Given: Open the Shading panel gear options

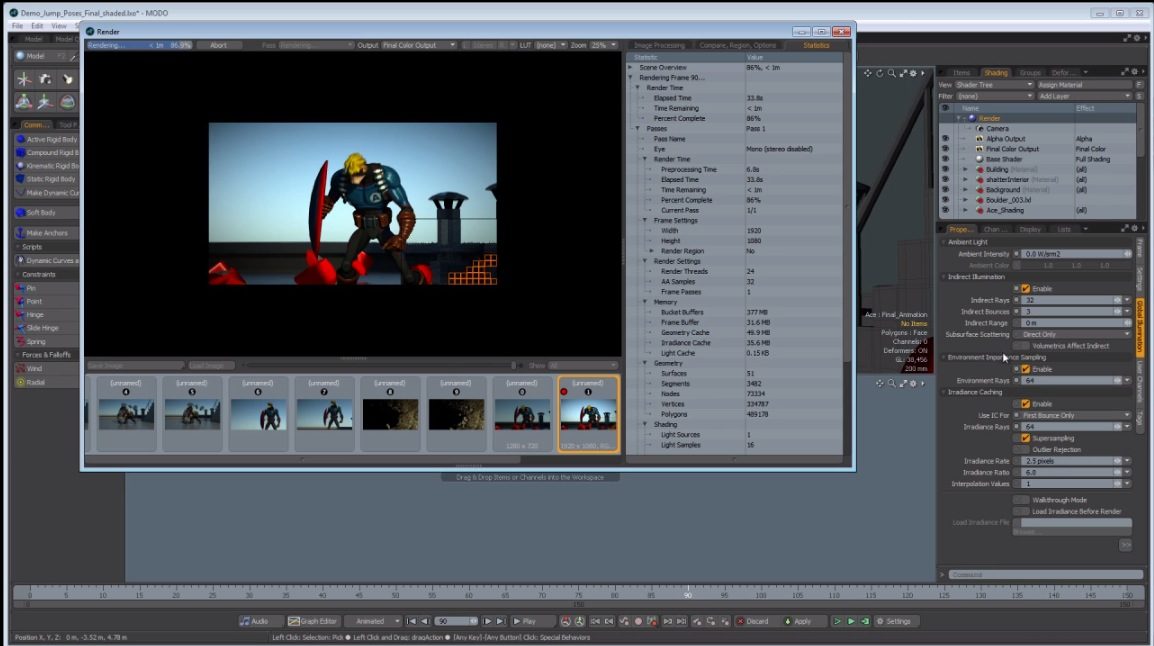Looking at the screenshot, I should pyautogui.click(x=1134, y=72).
